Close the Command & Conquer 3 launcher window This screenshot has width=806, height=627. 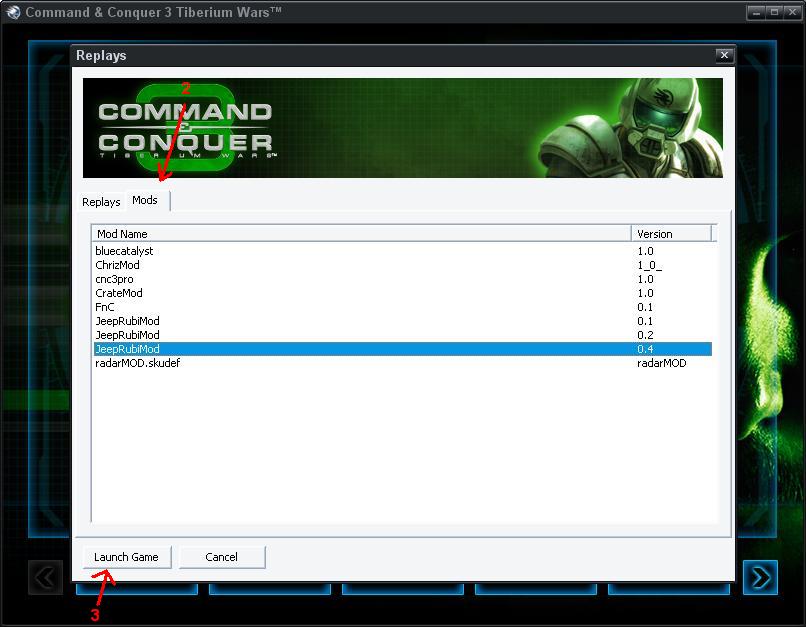[x=792, y=12]
